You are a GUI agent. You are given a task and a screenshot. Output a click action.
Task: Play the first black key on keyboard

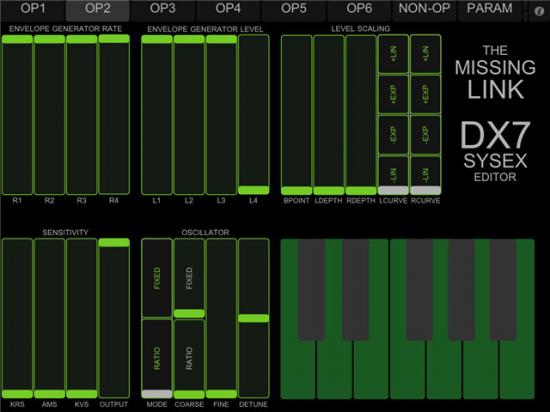click(311, 290)
